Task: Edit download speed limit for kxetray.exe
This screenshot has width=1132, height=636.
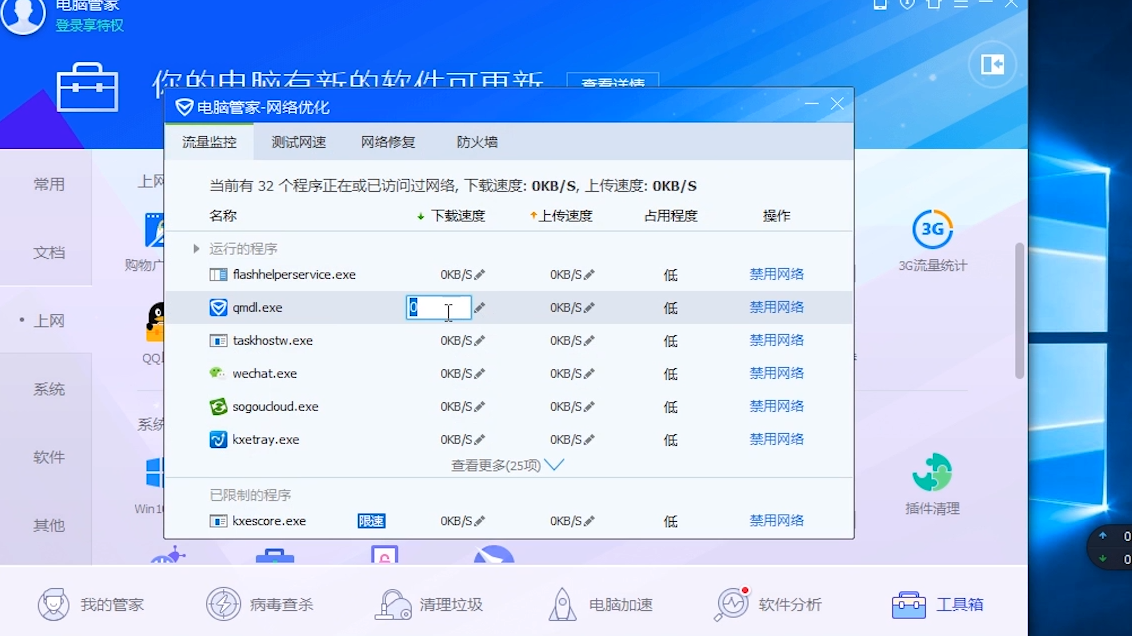Action: click(x=480, y=440)
